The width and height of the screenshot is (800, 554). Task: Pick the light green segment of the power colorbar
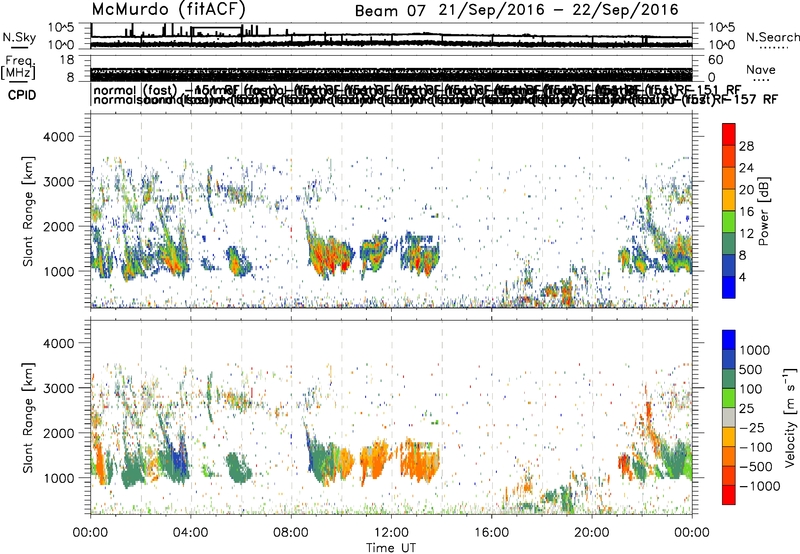[729, 222]
